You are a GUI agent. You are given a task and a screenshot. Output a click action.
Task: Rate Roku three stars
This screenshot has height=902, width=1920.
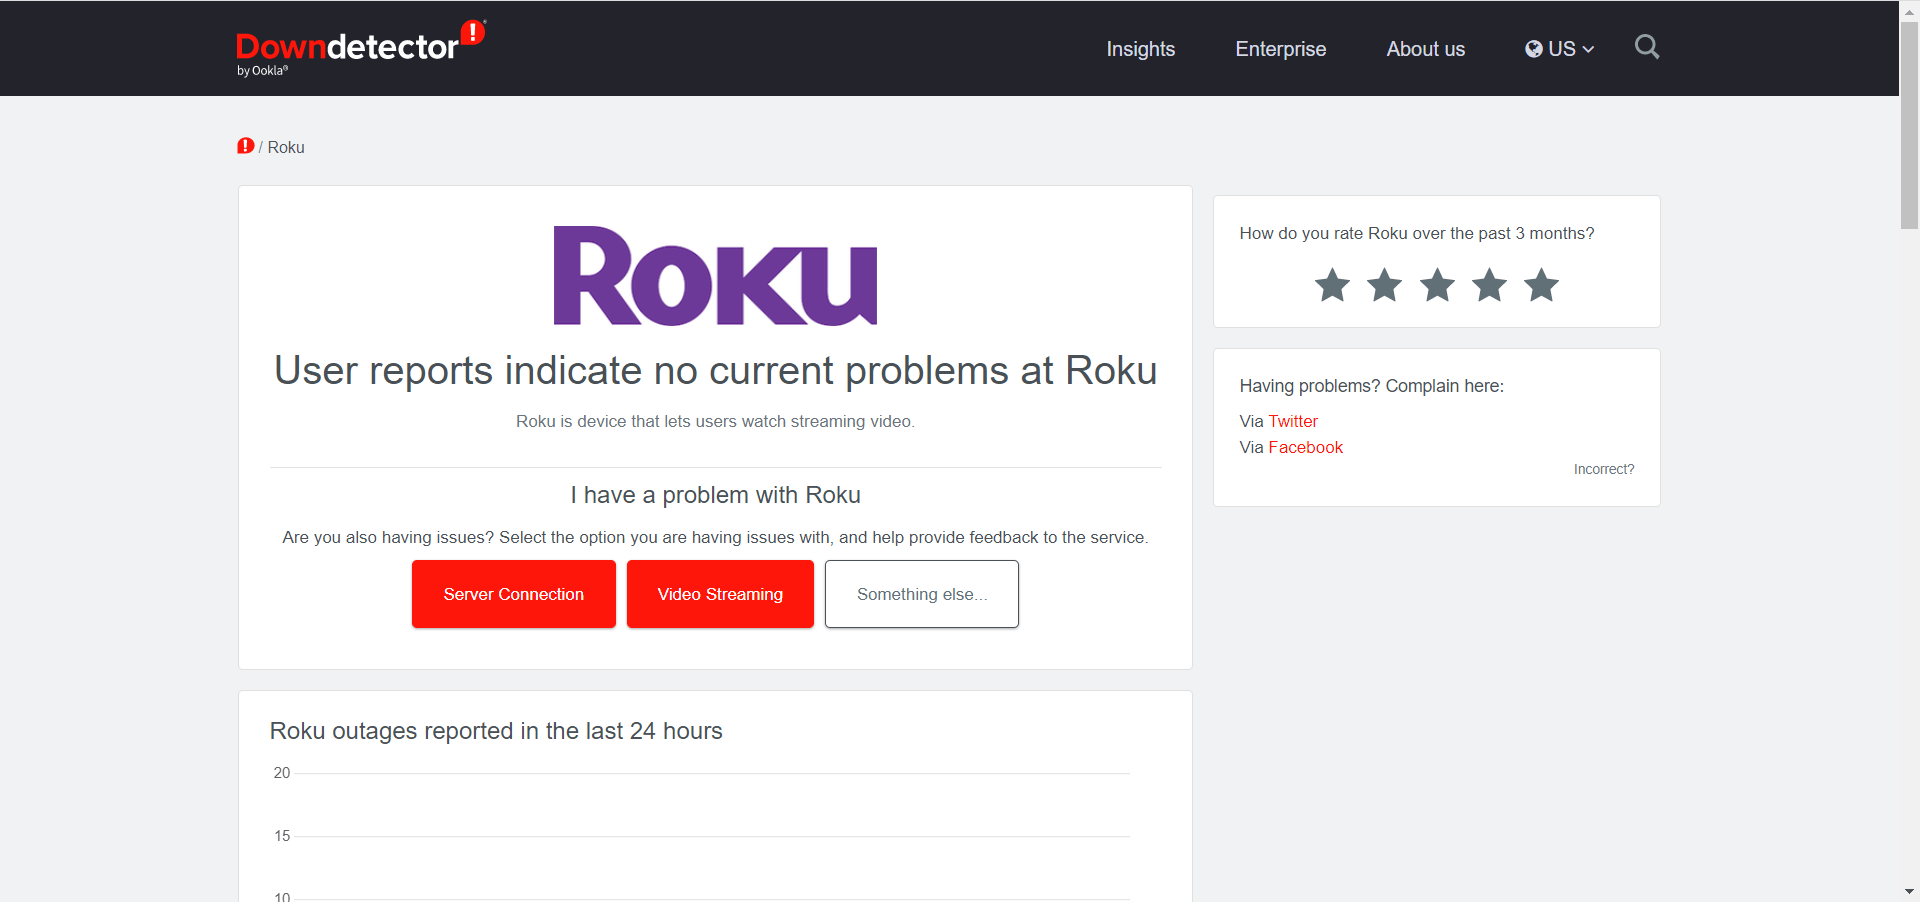click(x=1437, y=285)
